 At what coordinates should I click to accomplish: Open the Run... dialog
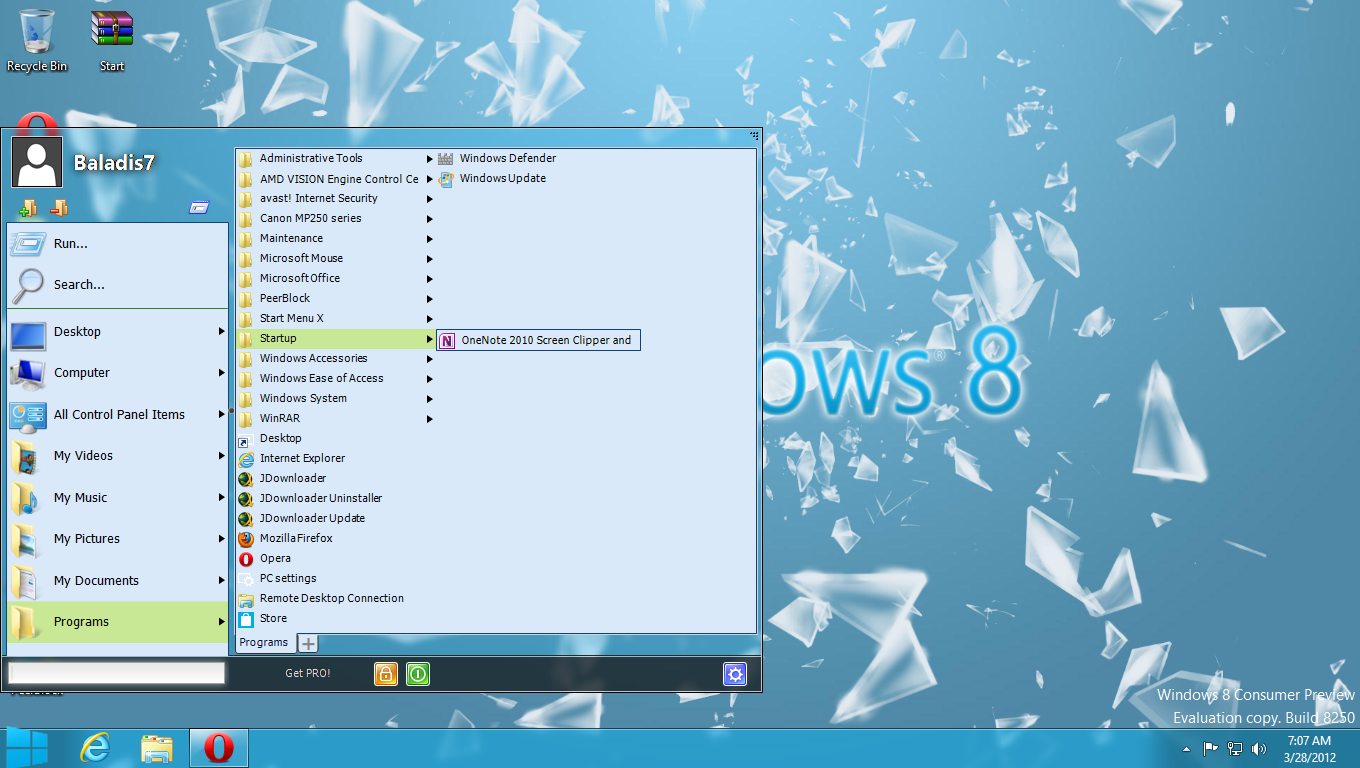coord(118,243)
